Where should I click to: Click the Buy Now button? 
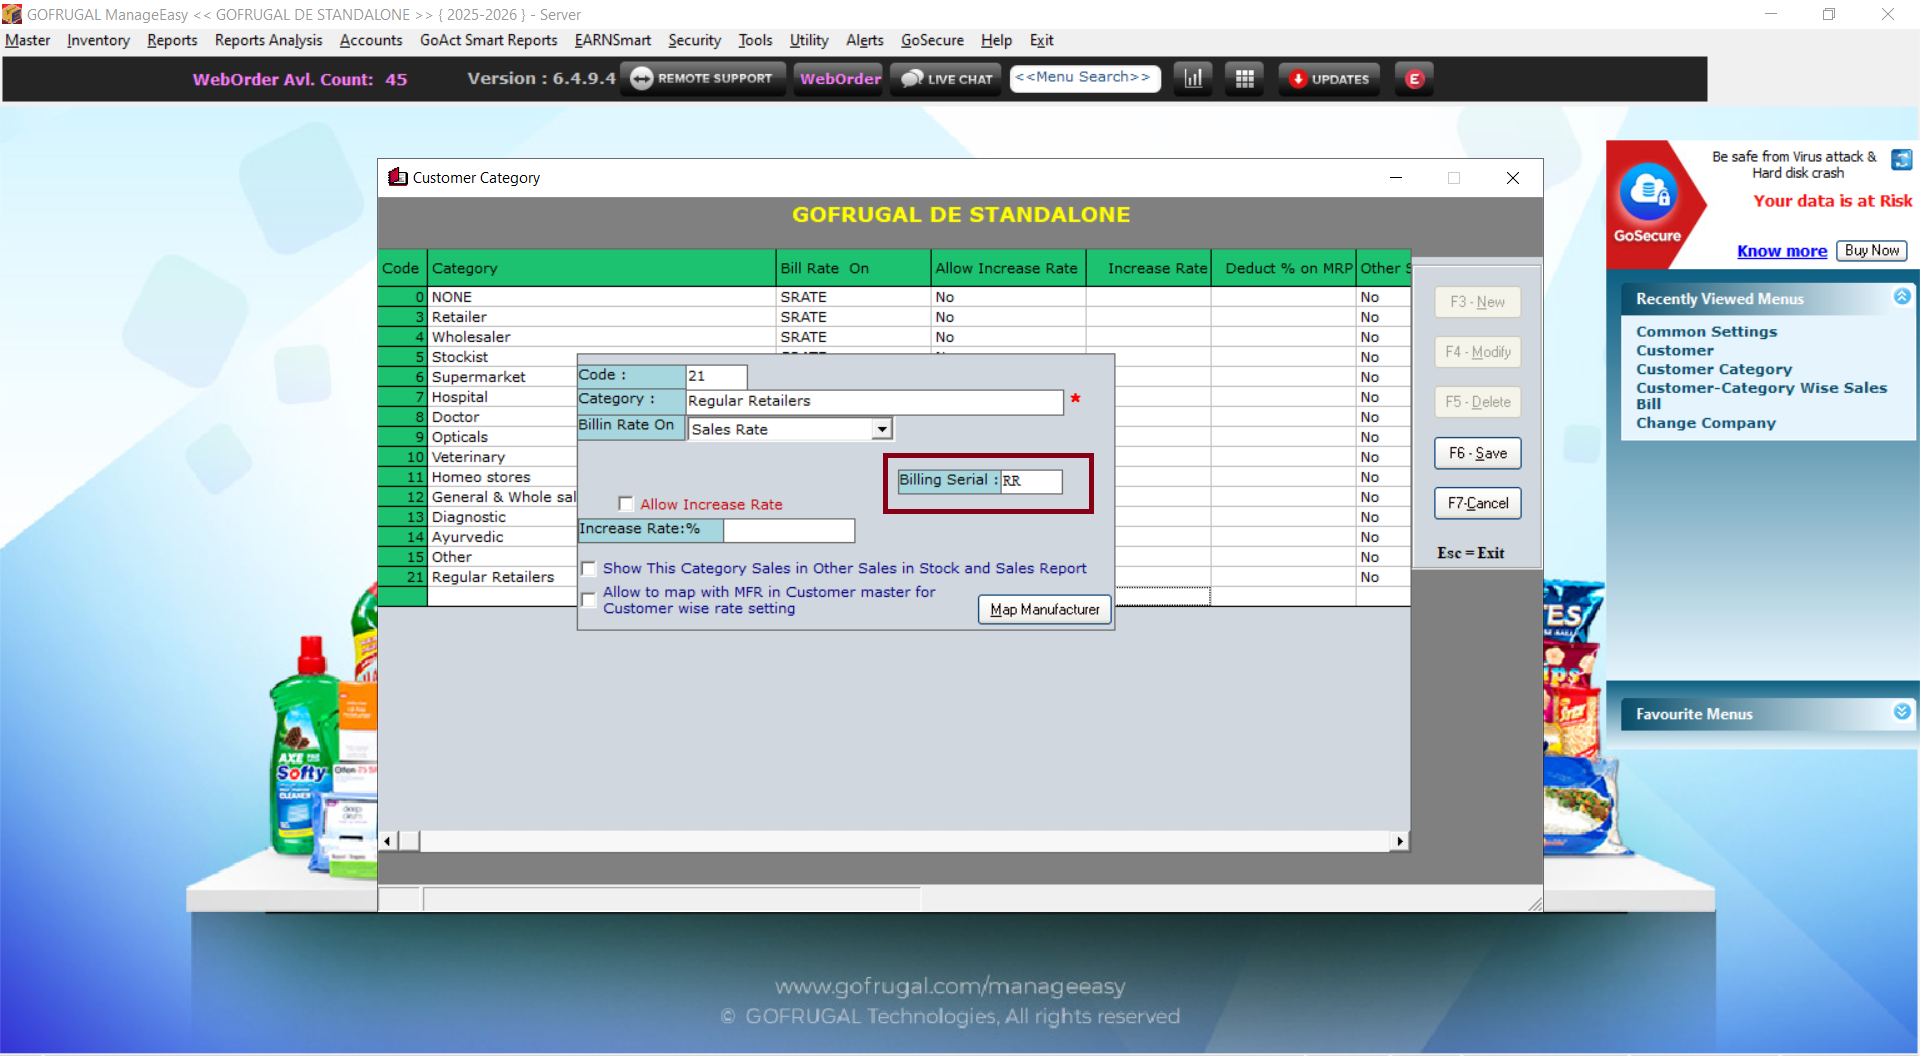pyautogui.click(x=1871, y=251)
